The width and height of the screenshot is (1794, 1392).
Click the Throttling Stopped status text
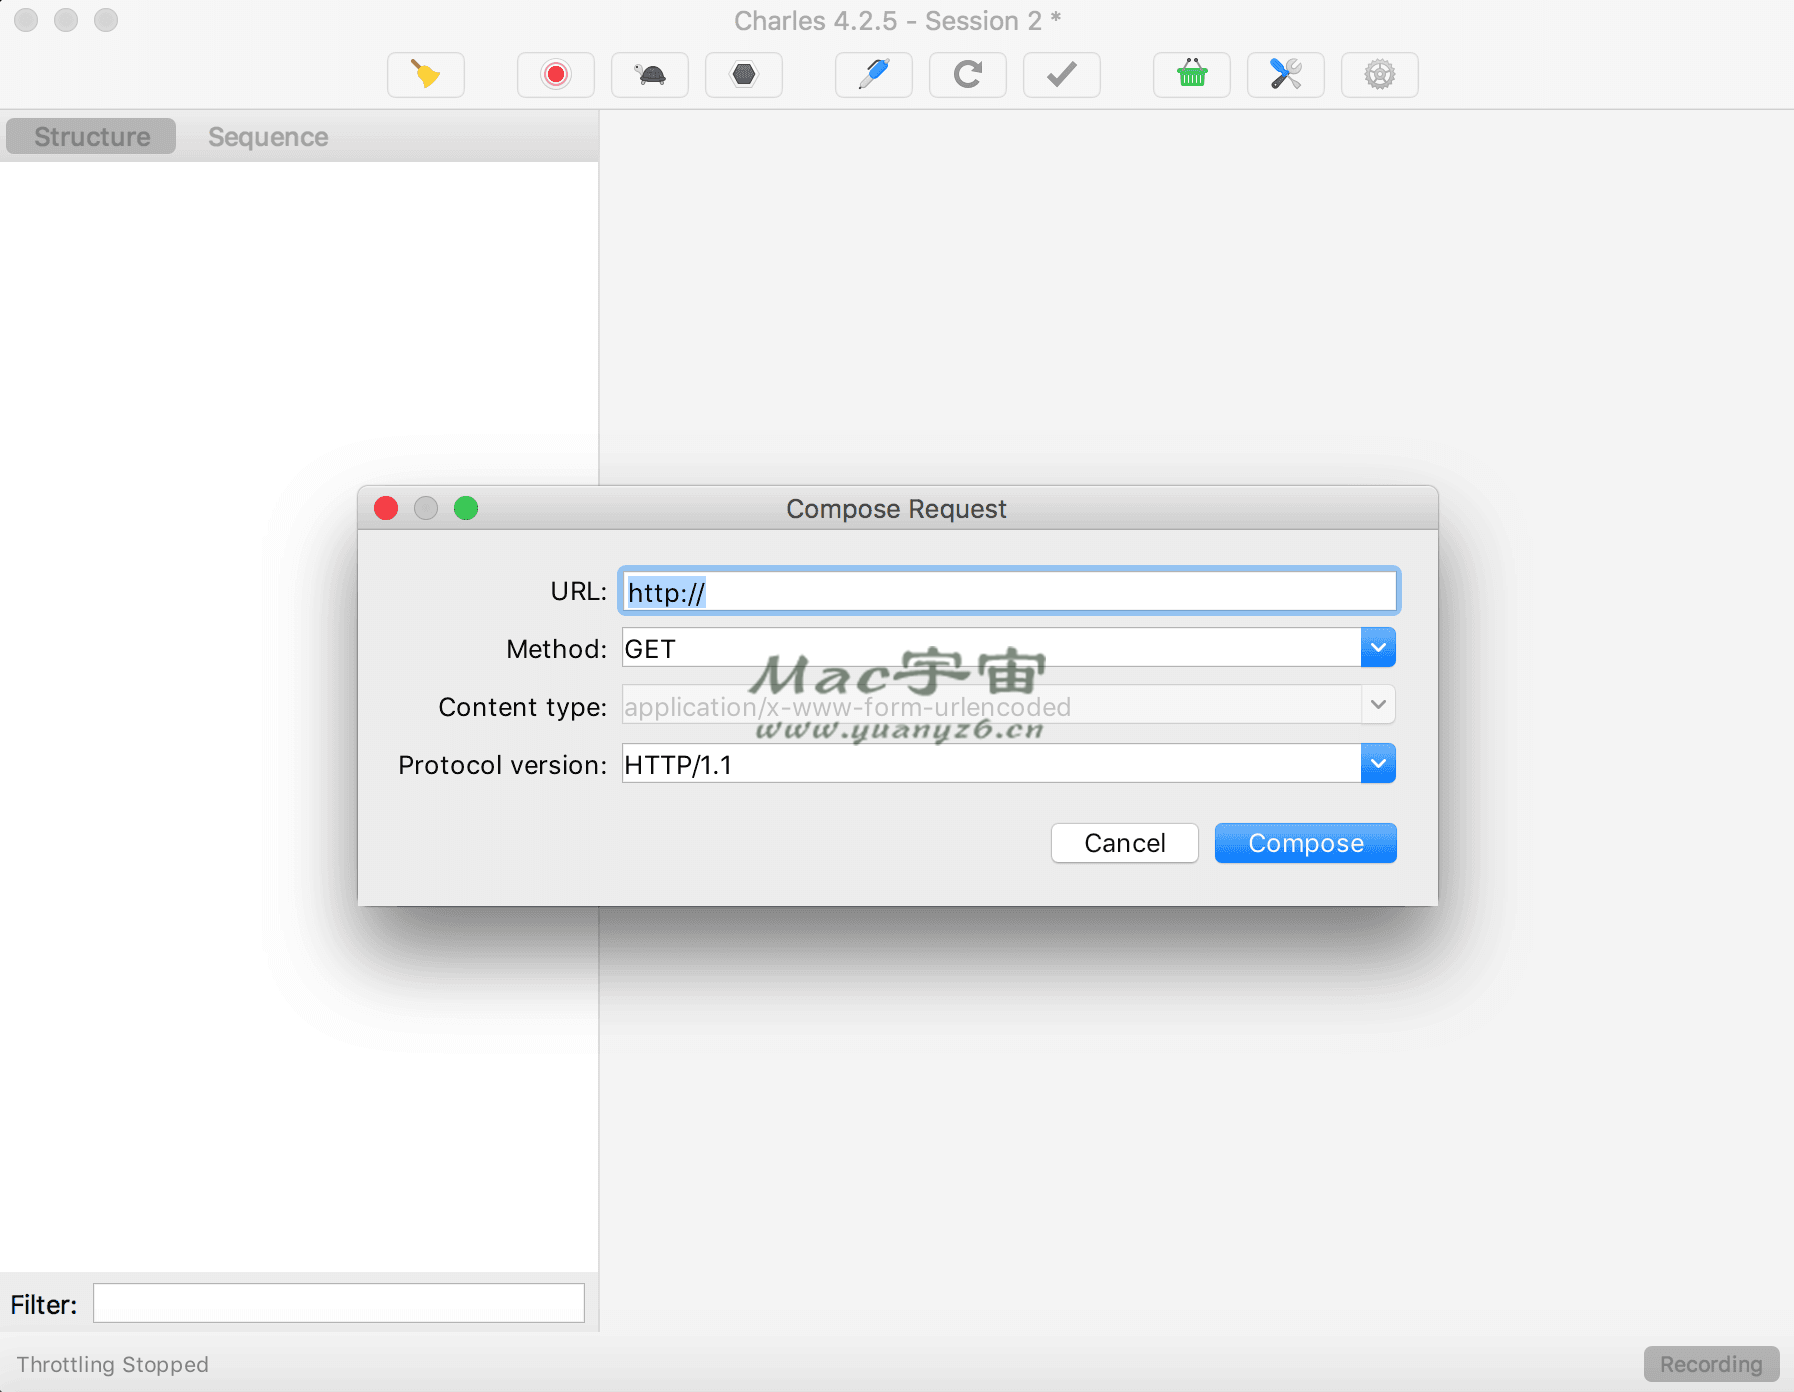click(113, 1364)
